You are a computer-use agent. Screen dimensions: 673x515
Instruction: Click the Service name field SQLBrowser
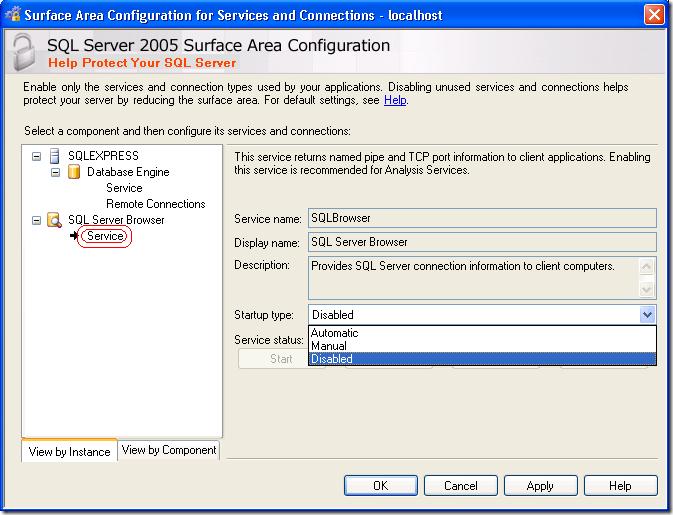(x=482, y=218)
